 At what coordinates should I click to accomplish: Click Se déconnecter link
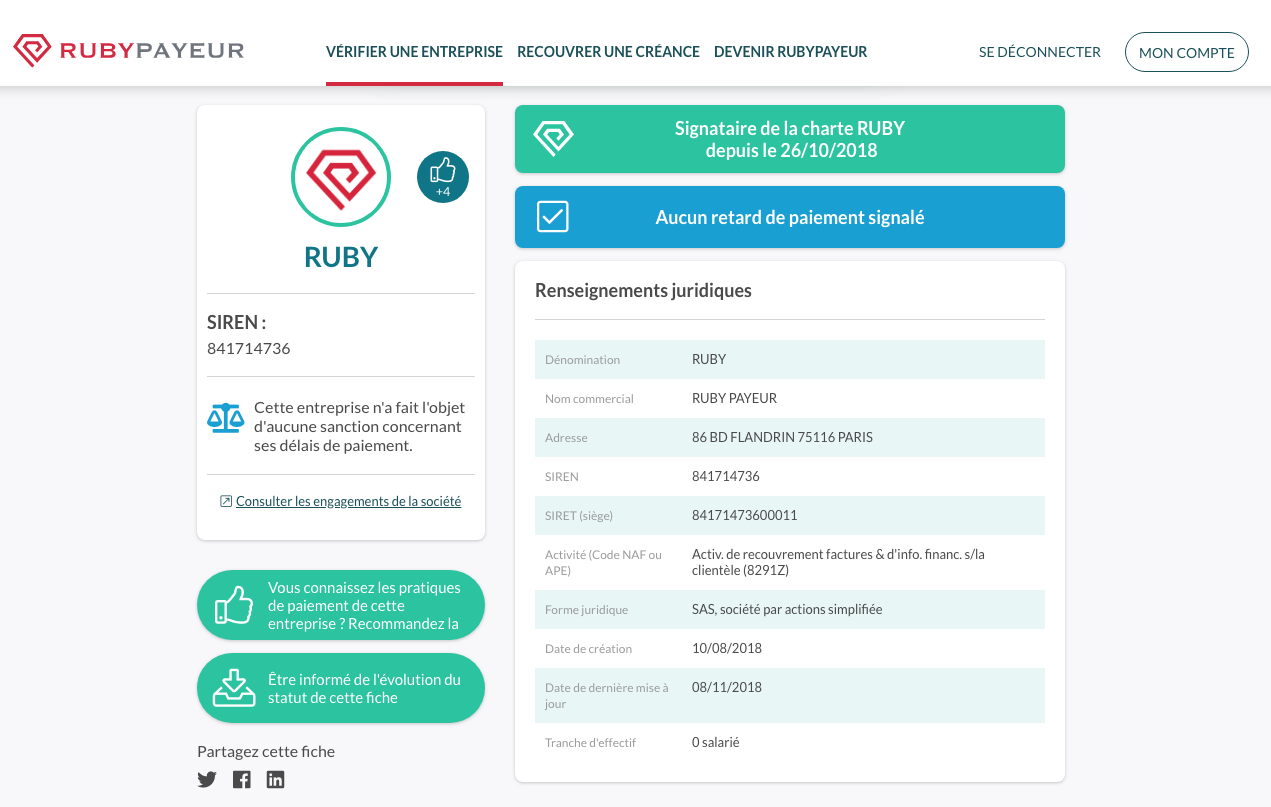(x=1040, y=52)
